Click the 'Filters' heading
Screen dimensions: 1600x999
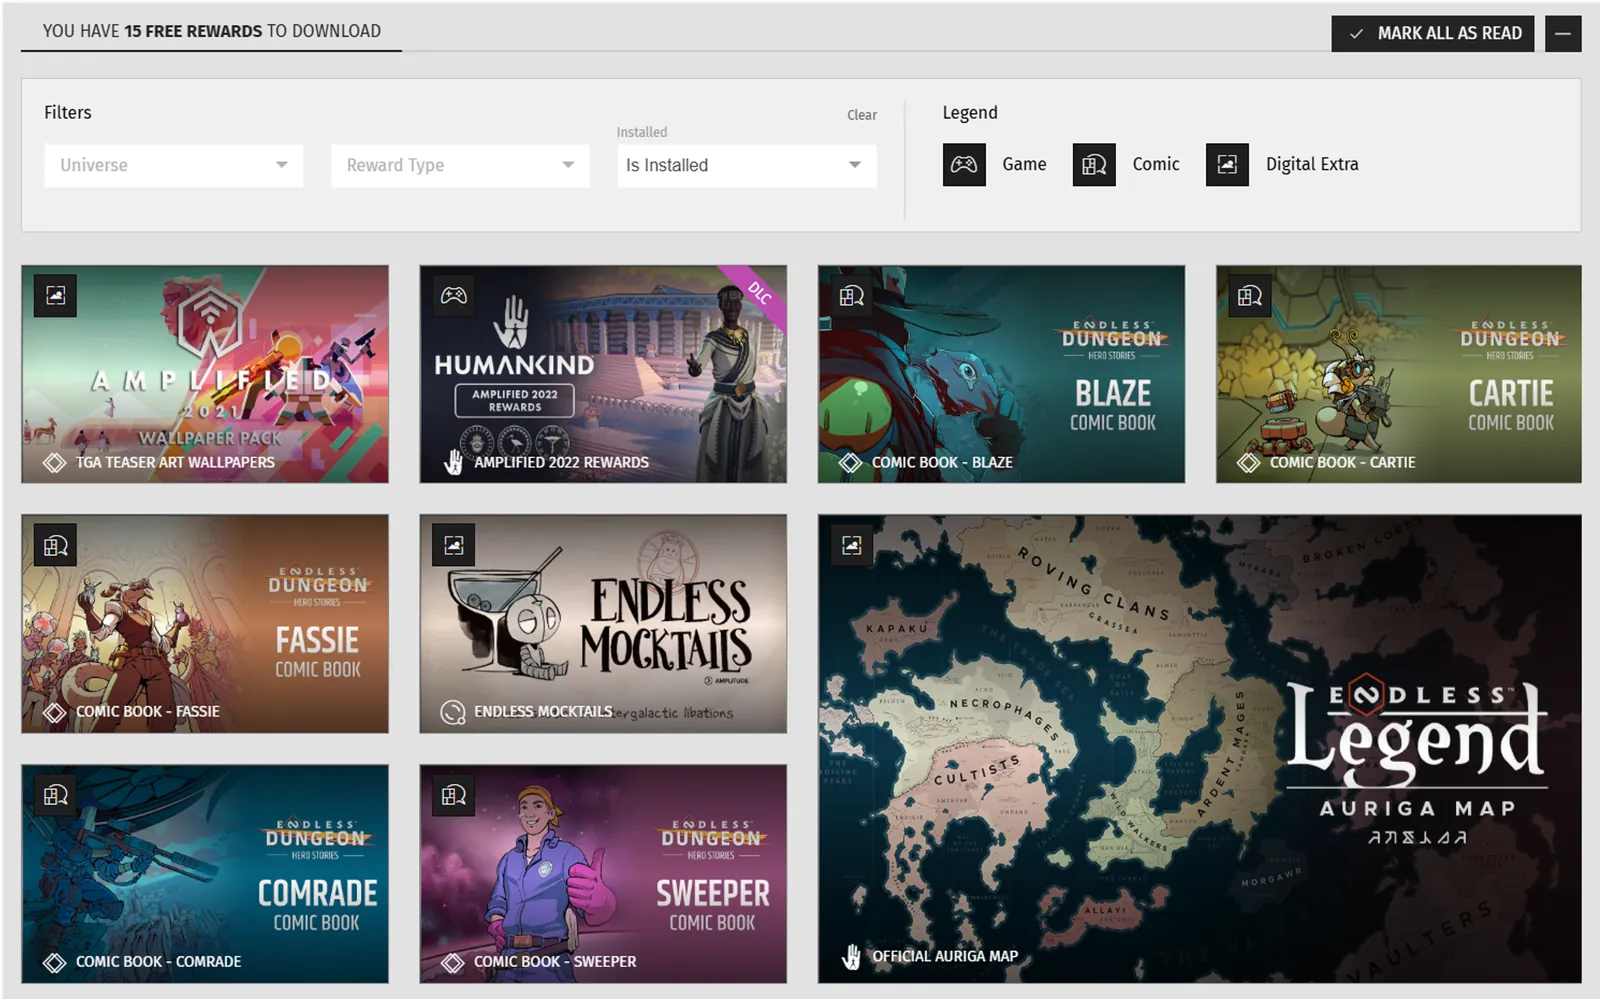(x=68, y=113)
